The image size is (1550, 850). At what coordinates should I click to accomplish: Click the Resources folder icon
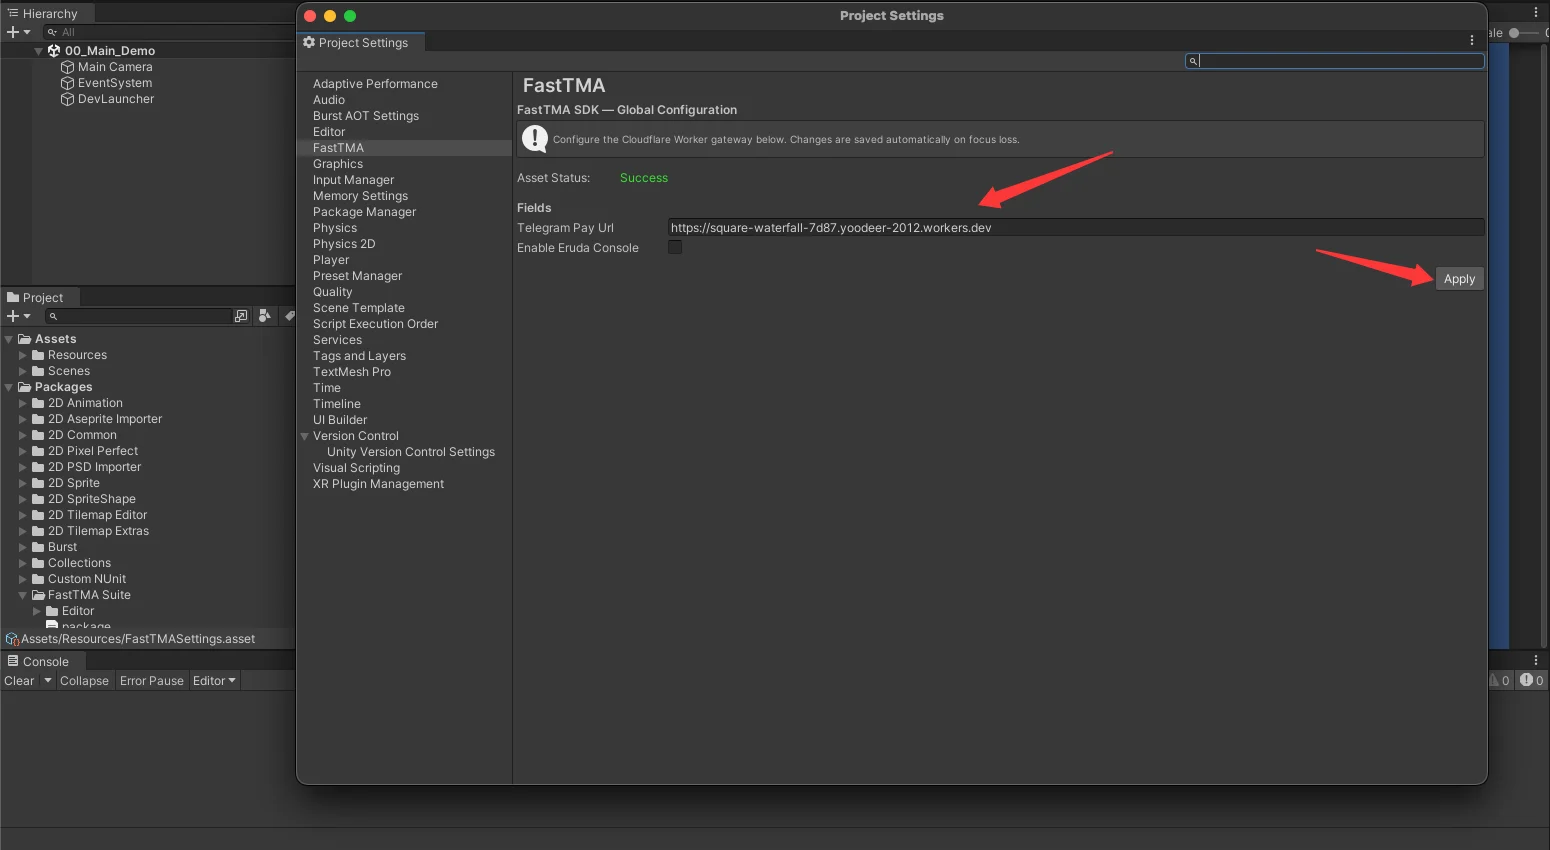(x=38, y=355)
